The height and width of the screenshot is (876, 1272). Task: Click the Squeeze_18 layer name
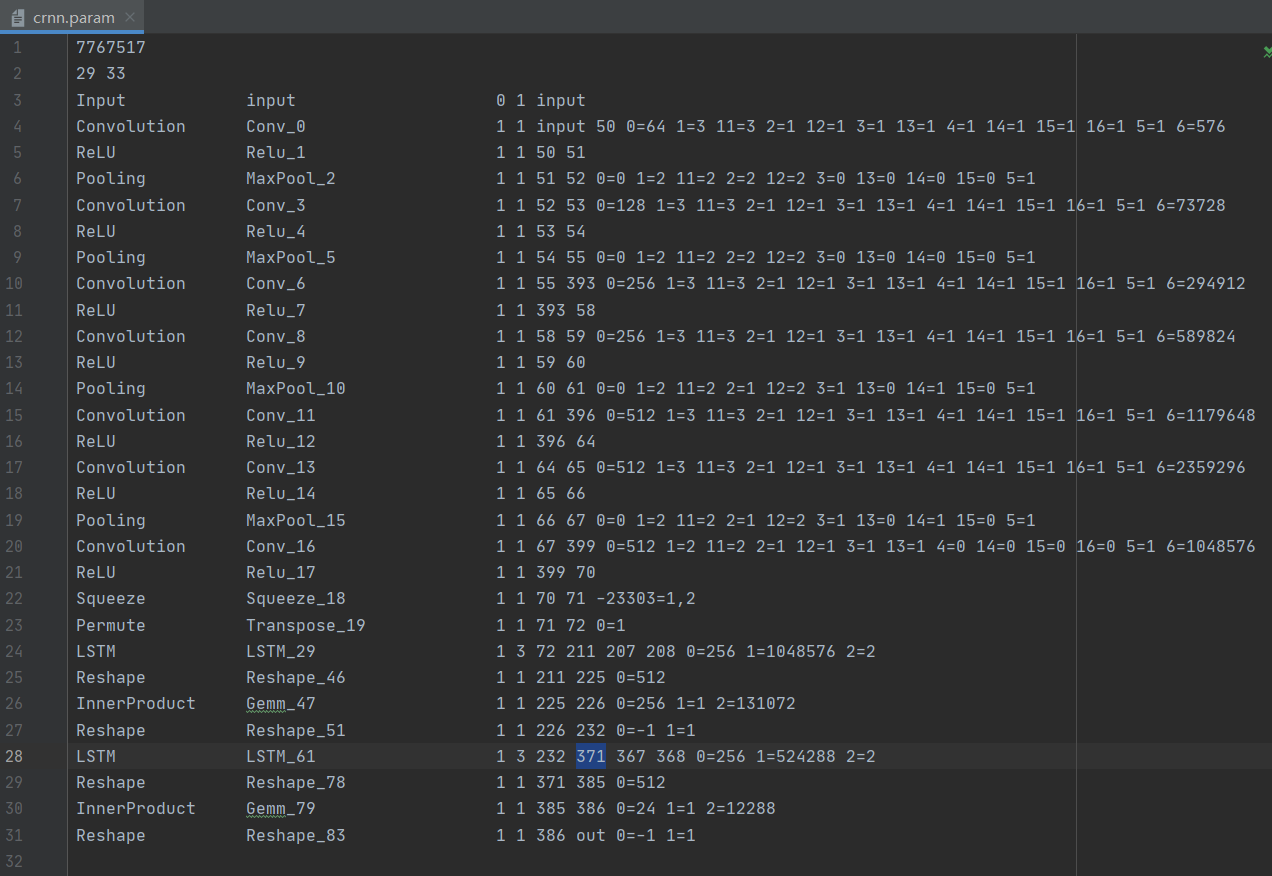coord(296,599)
